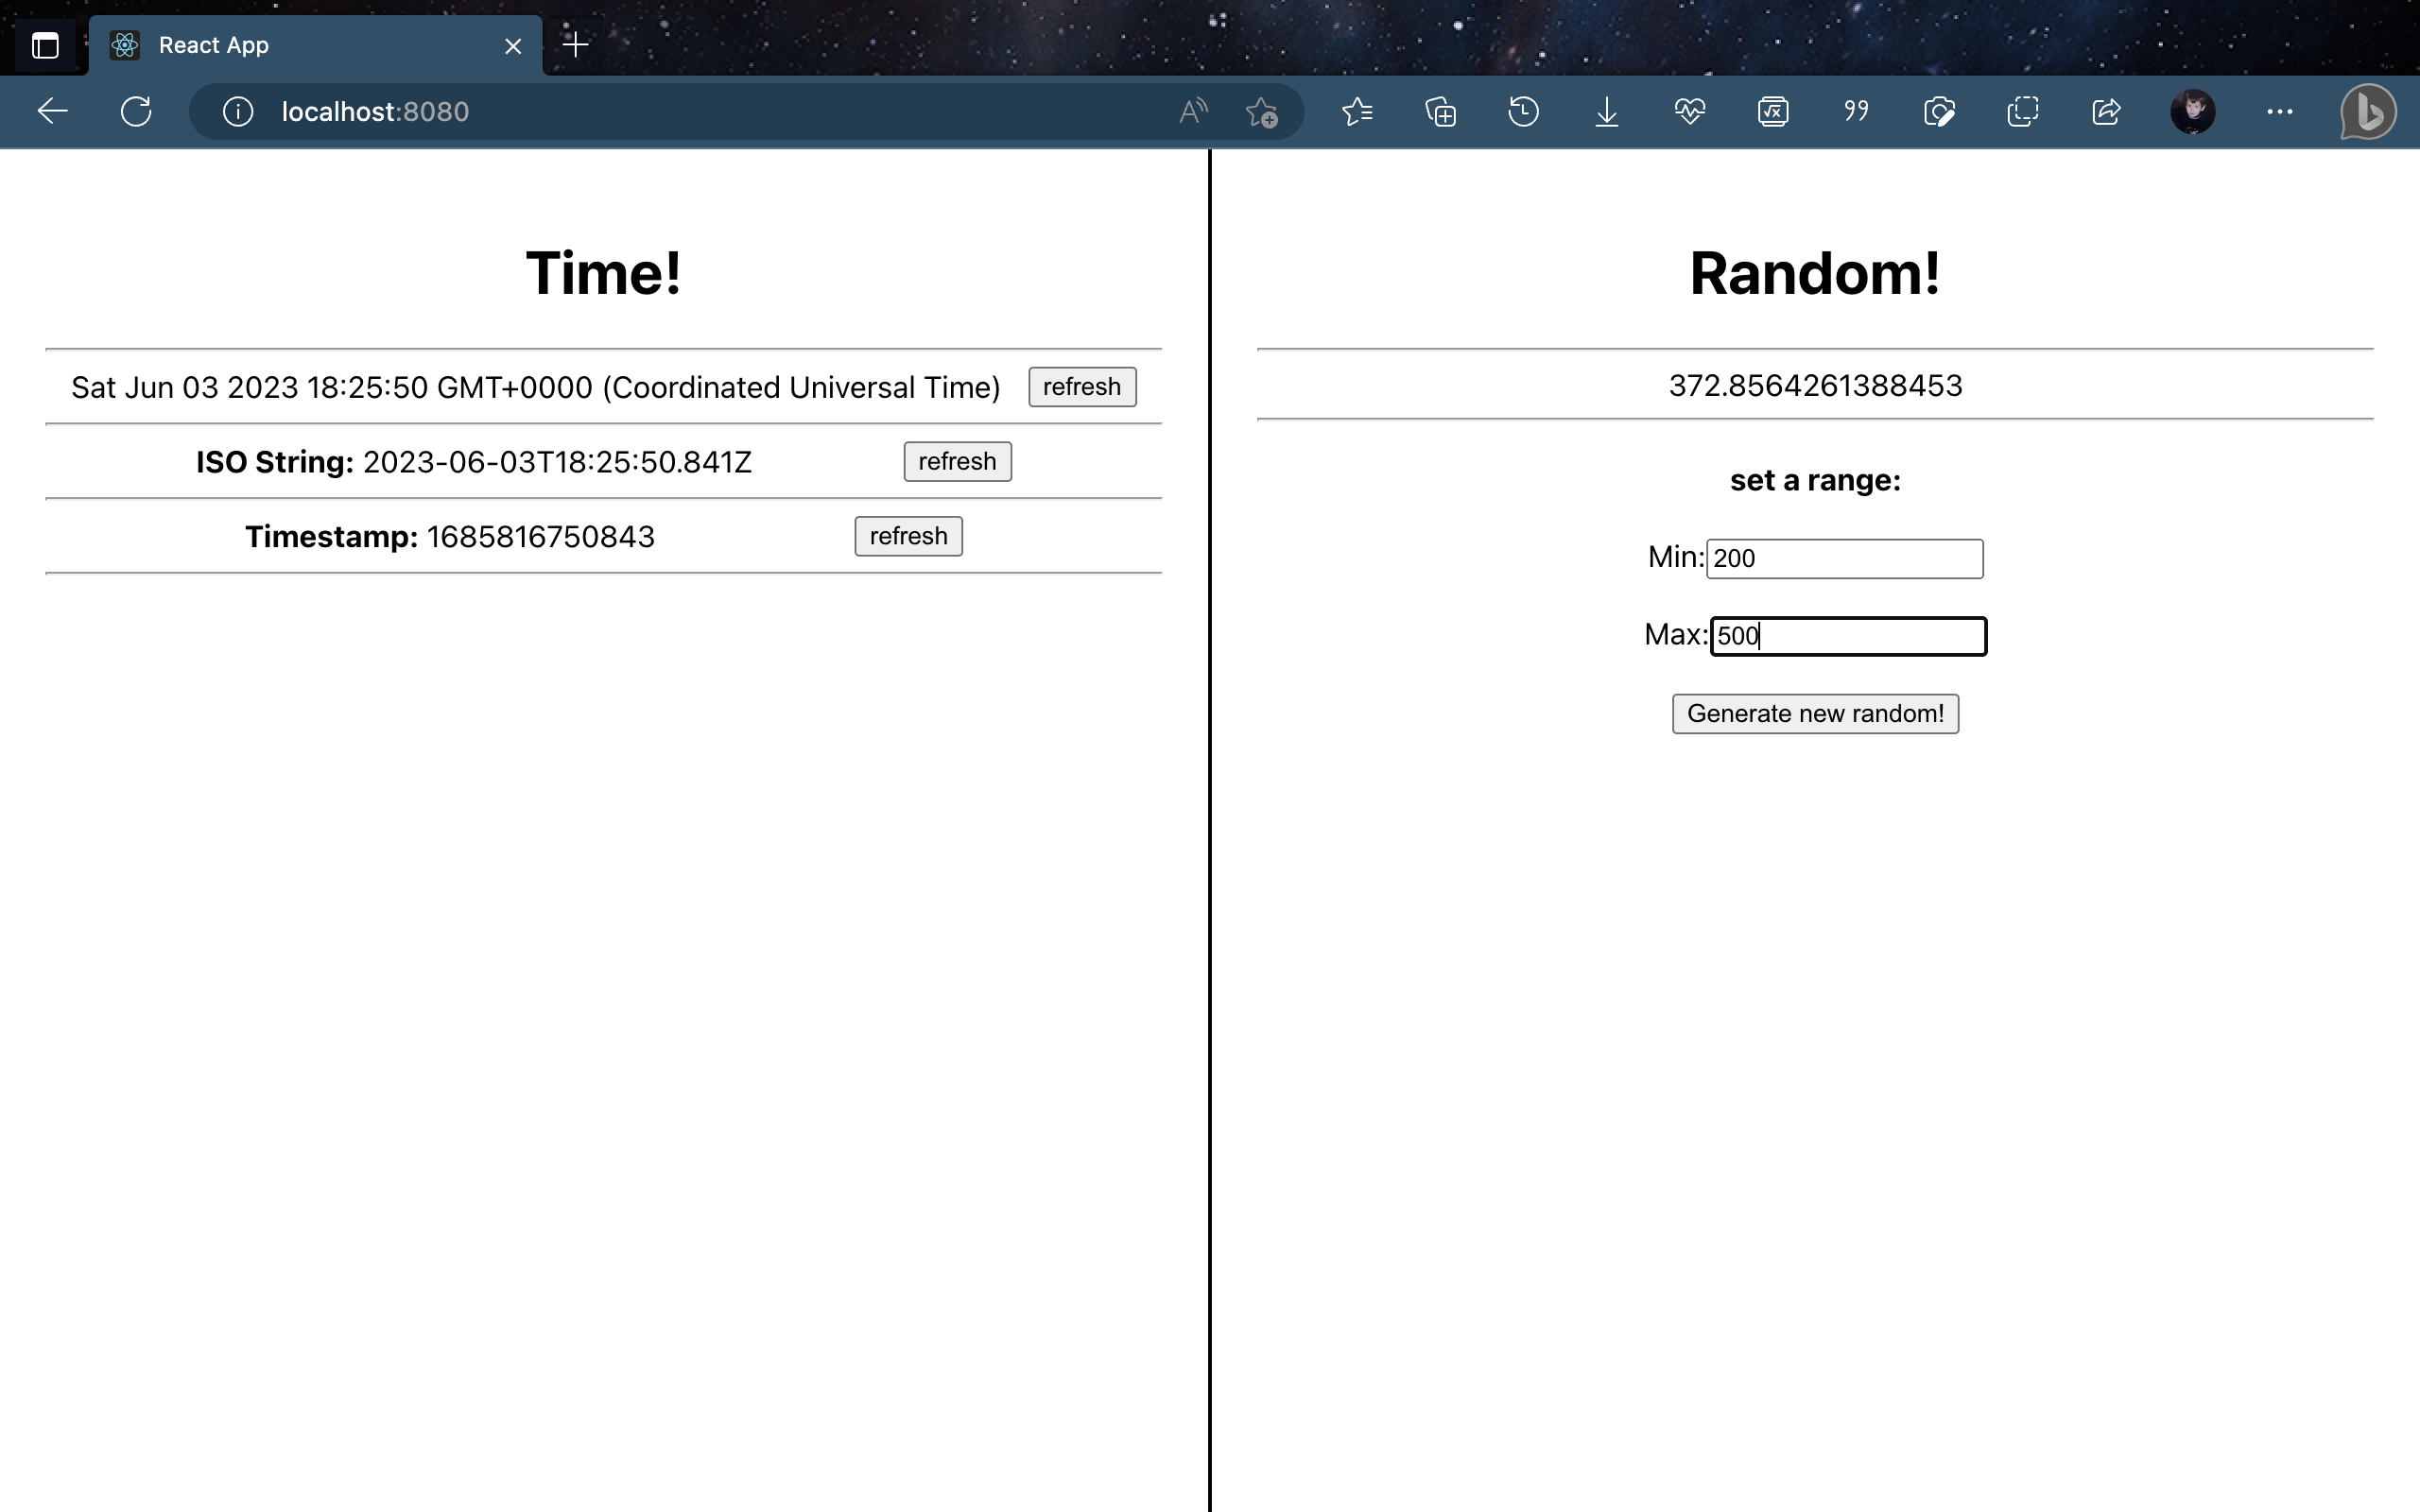
Task: Click the React App favicon icon
Action: (x=126, y=43)
